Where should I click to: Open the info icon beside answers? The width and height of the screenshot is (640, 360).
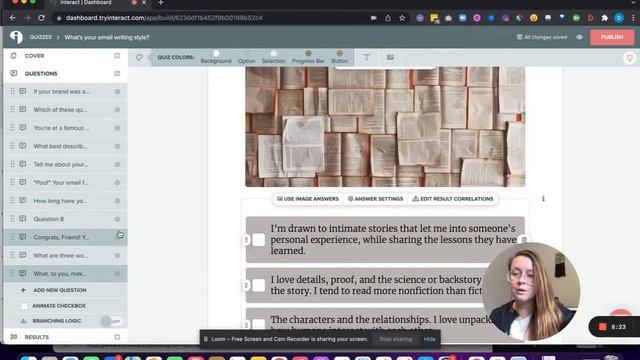point(543,199)
